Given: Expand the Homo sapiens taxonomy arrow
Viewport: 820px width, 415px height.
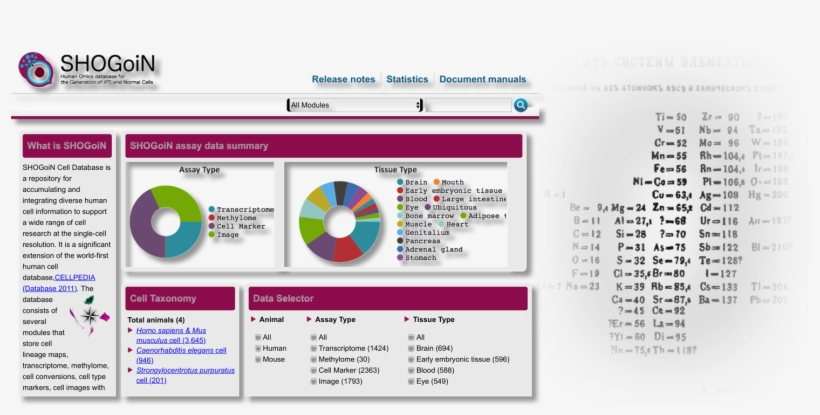Looking at the screenshot, I should pyautogui.click(x=130, y=330).
